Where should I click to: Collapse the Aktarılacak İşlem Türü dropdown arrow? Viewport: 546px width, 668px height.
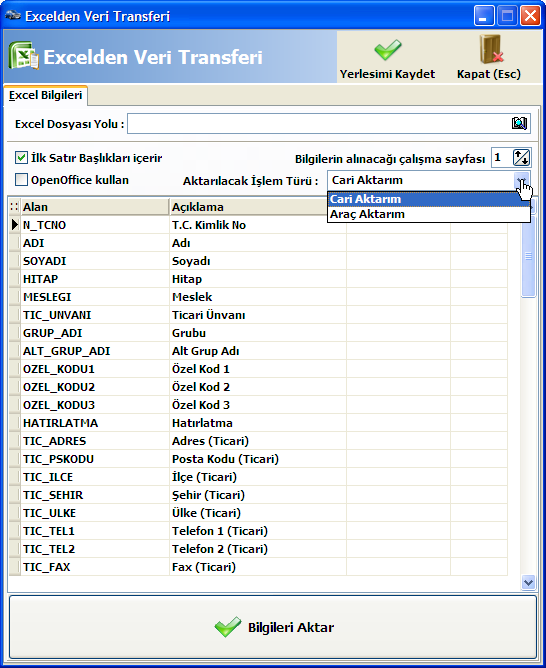pyautogui.click(x=522, y=181)
